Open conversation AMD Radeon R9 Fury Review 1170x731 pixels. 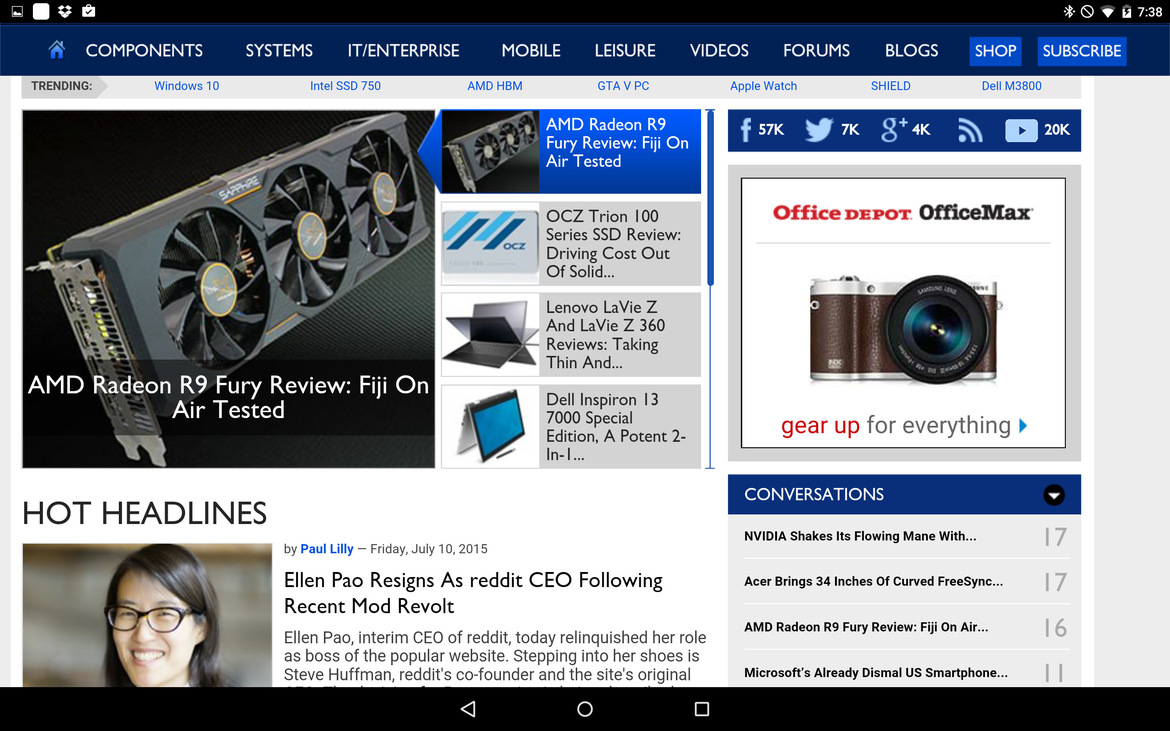pyautogui.click(x=866, y=627)
